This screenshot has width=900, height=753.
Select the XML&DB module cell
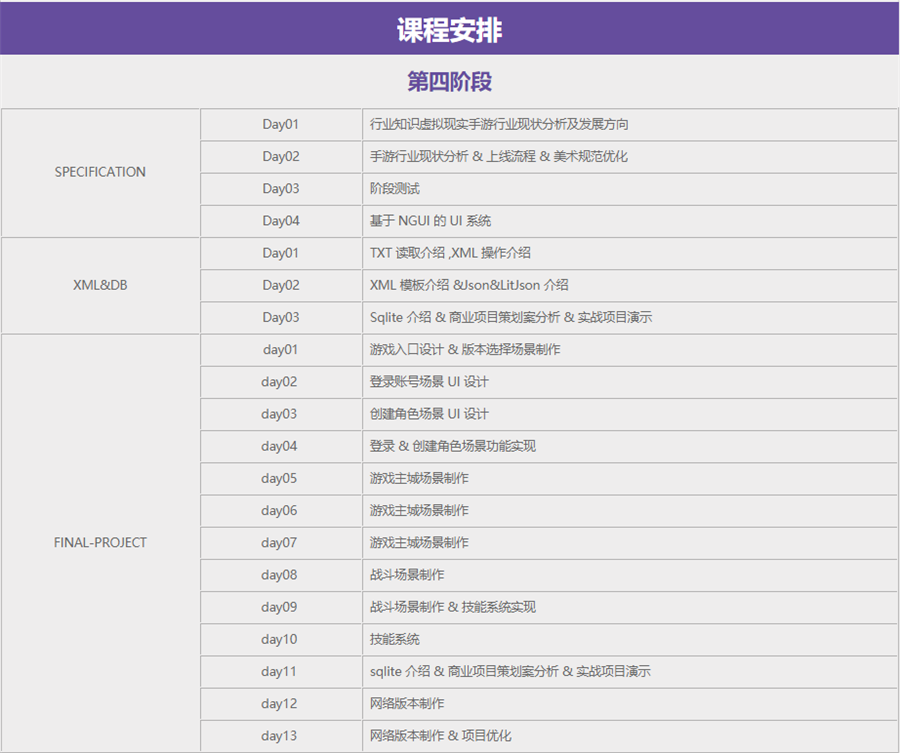click(x=100, y=285)
